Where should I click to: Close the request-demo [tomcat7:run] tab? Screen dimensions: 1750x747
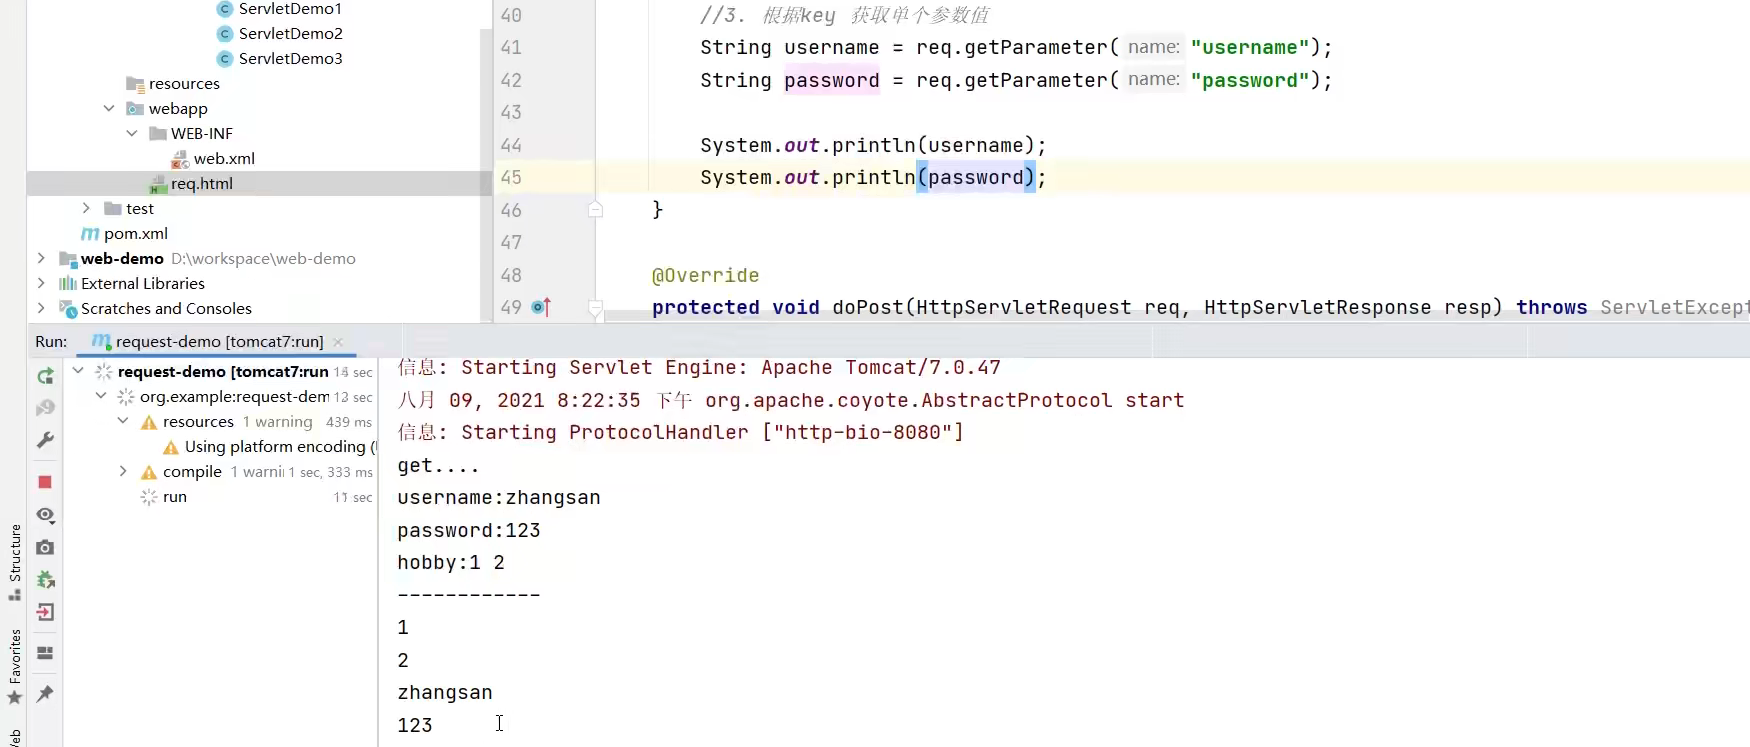click(338, 342)
